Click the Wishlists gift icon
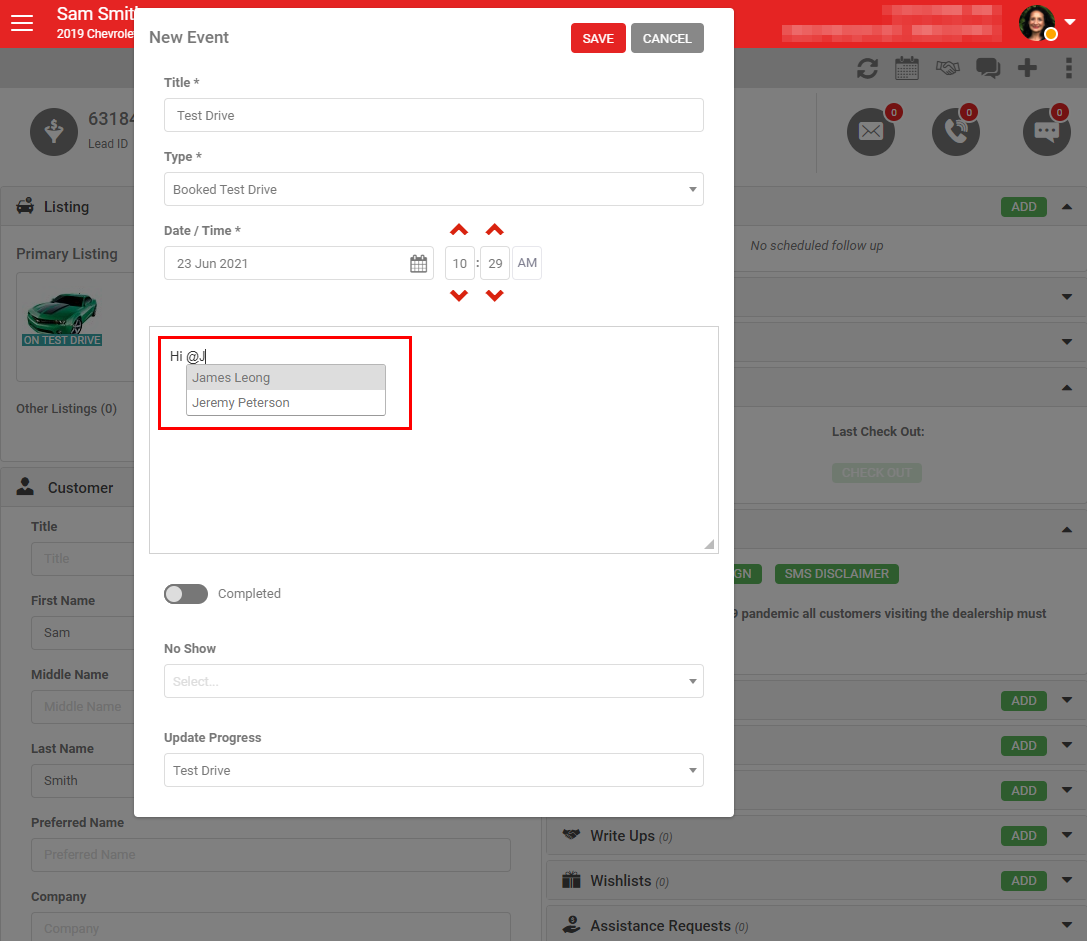Viewport: 1087px width, 941px height. tap(571, 880)
